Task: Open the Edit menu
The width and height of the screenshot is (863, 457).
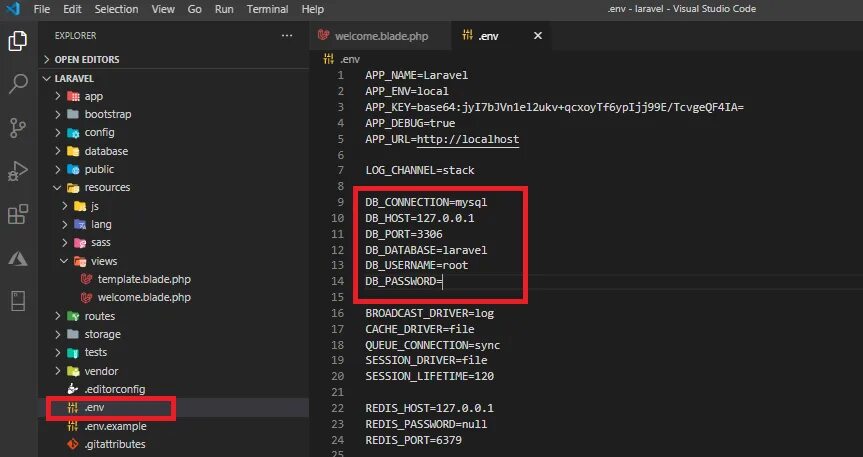Action: click(72, 9)
